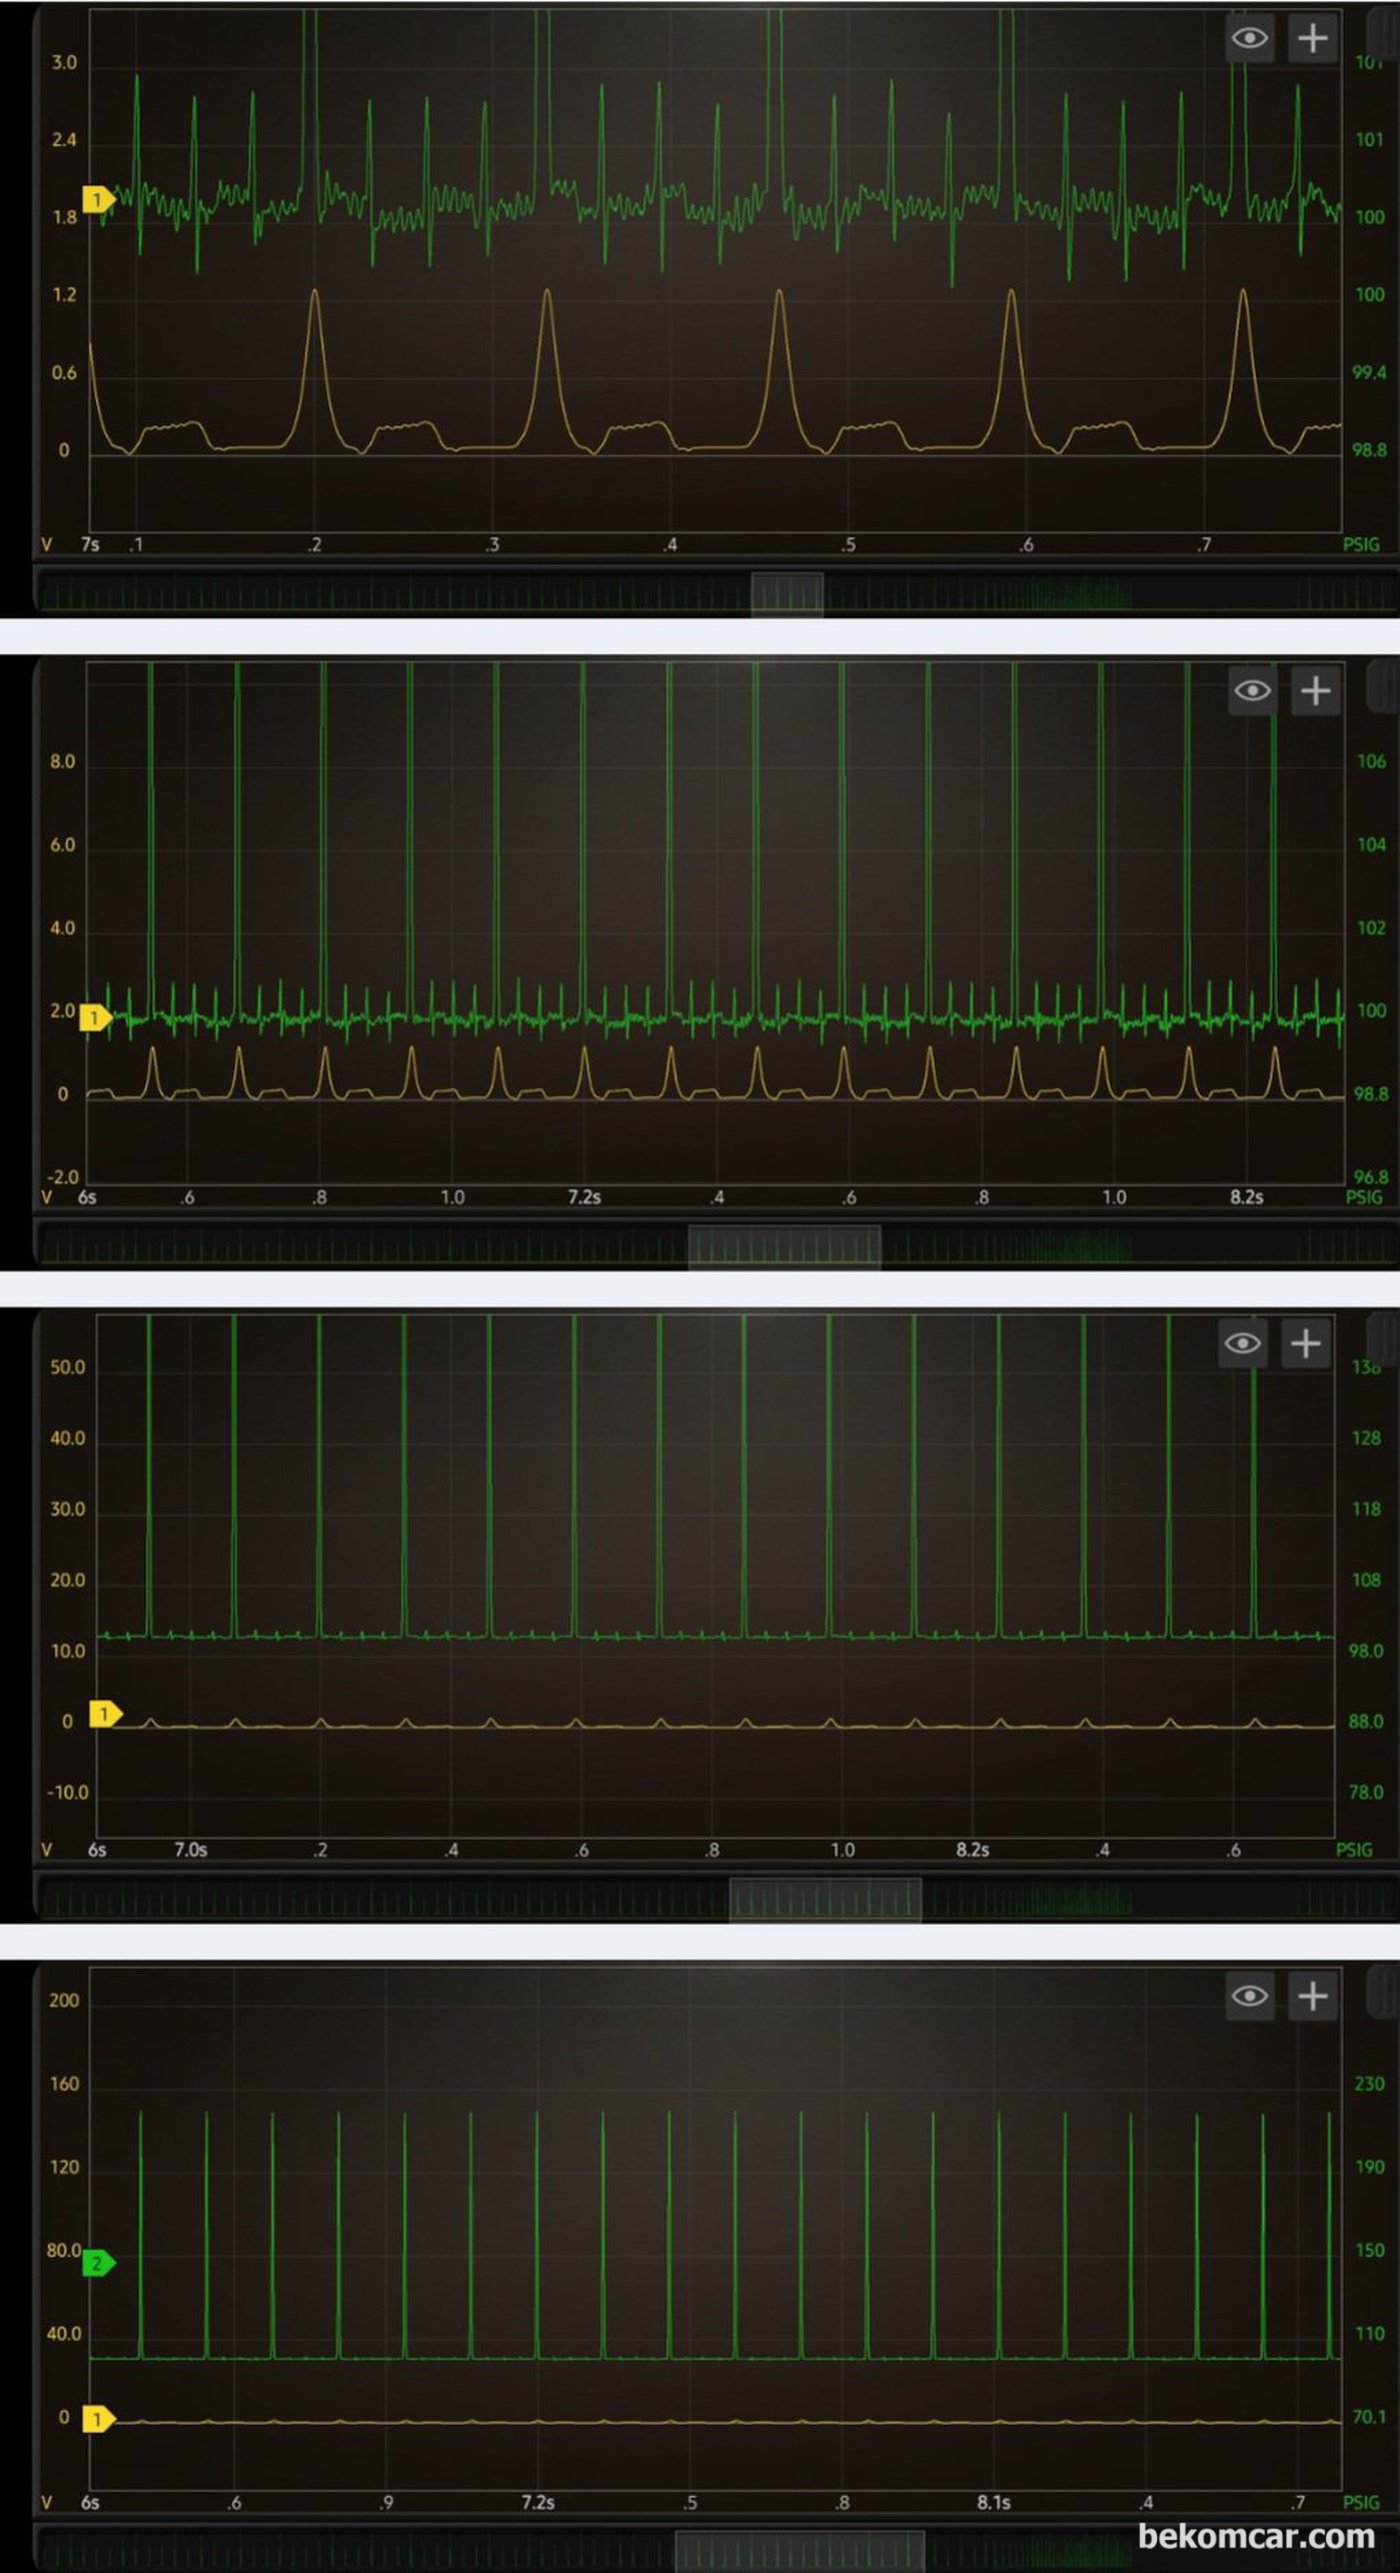This screenshot has width=1400, height=2573.
Task: Select yellow channel 1 marker in bottom panel
Action: (98, 2419)
